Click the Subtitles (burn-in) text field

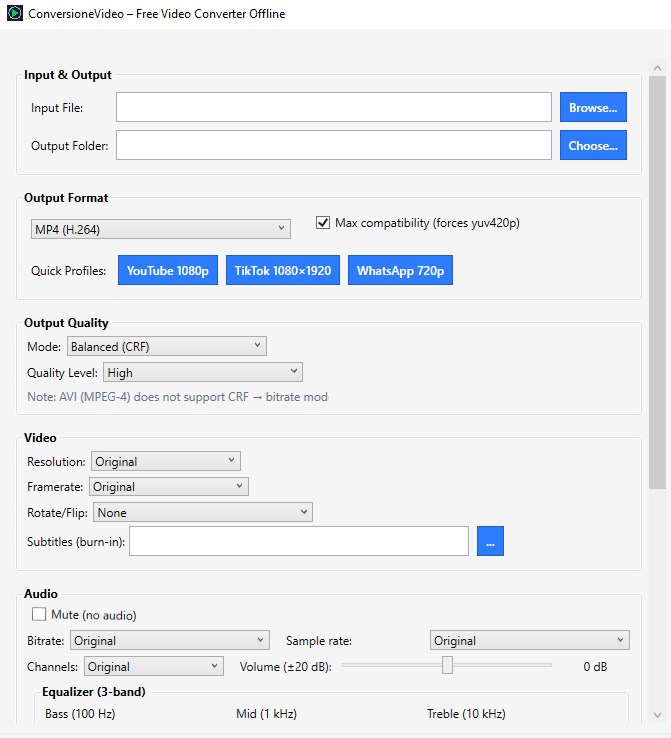299,541
